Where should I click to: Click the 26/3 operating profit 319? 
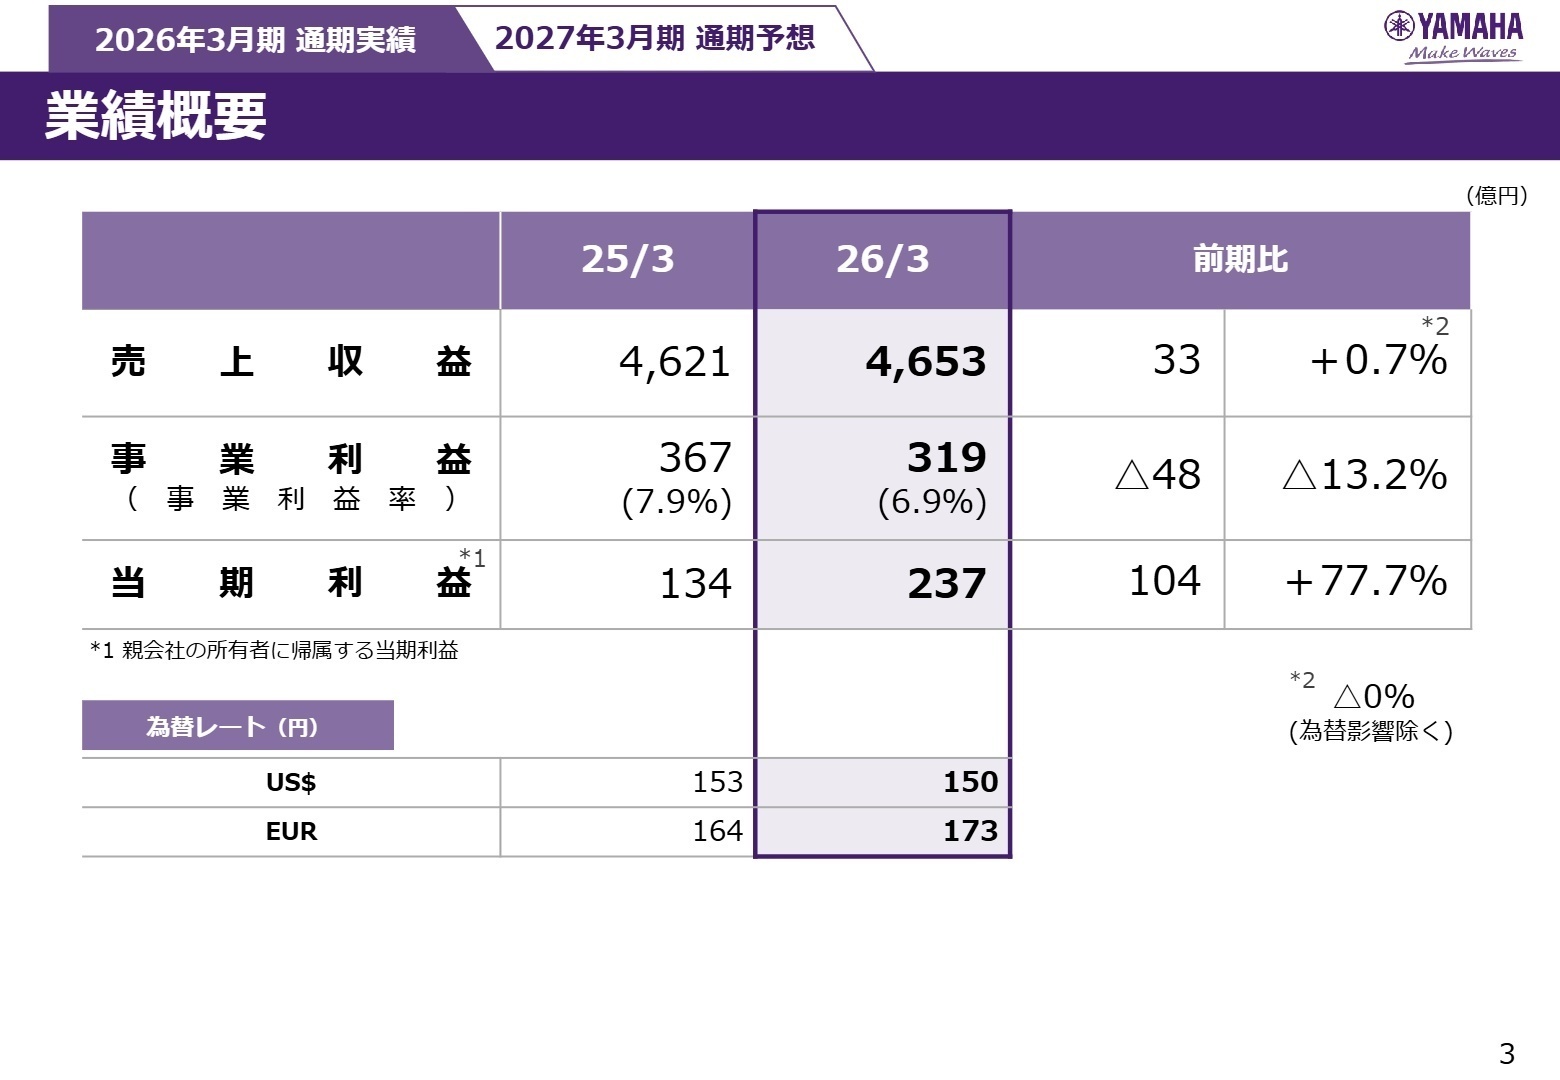[x=946, y=457]
